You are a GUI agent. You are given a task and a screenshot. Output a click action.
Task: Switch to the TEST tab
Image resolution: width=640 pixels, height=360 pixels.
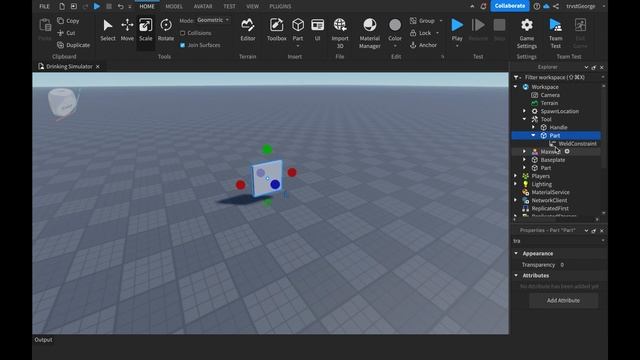tap(229, 7)
